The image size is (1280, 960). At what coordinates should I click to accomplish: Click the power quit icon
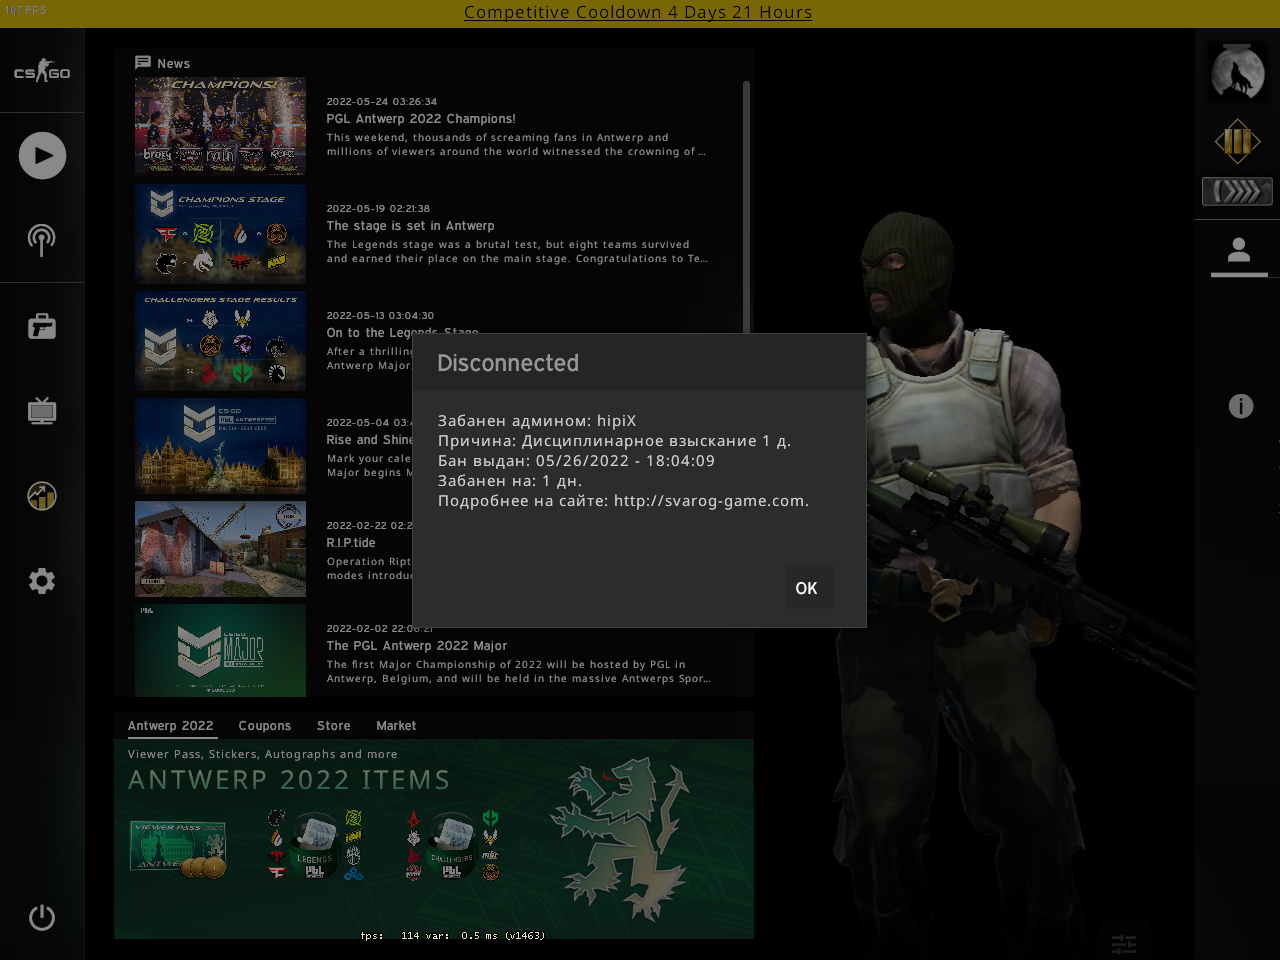[x=42, y=917]
